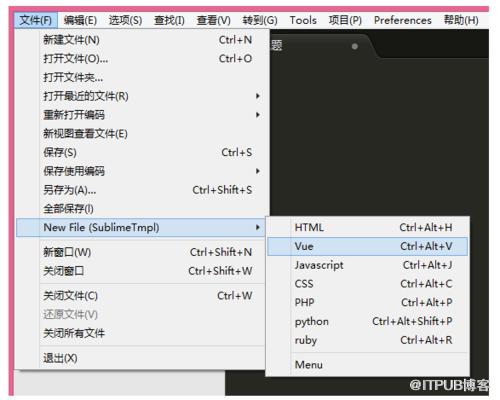500x400 pixels.
Task: Open Menu entry in SublimeTmpl submenu
Action: coord(368,365)
